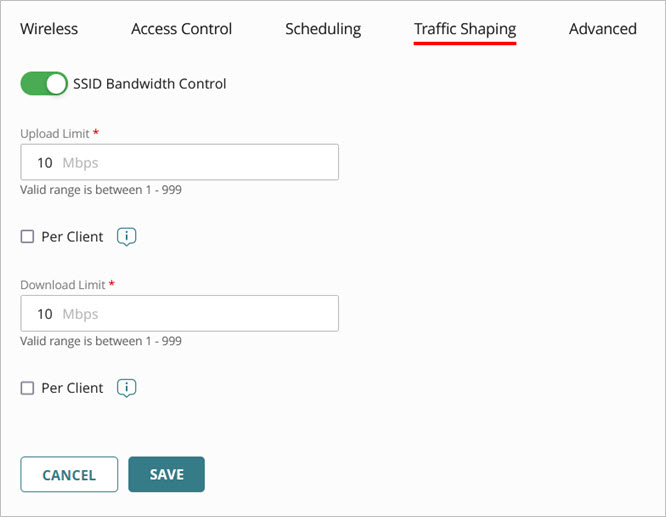666x517 pixels.
Task: Focus the Upload Limit Mbps field
Action: pyautogui.click(x=180, y=162)
